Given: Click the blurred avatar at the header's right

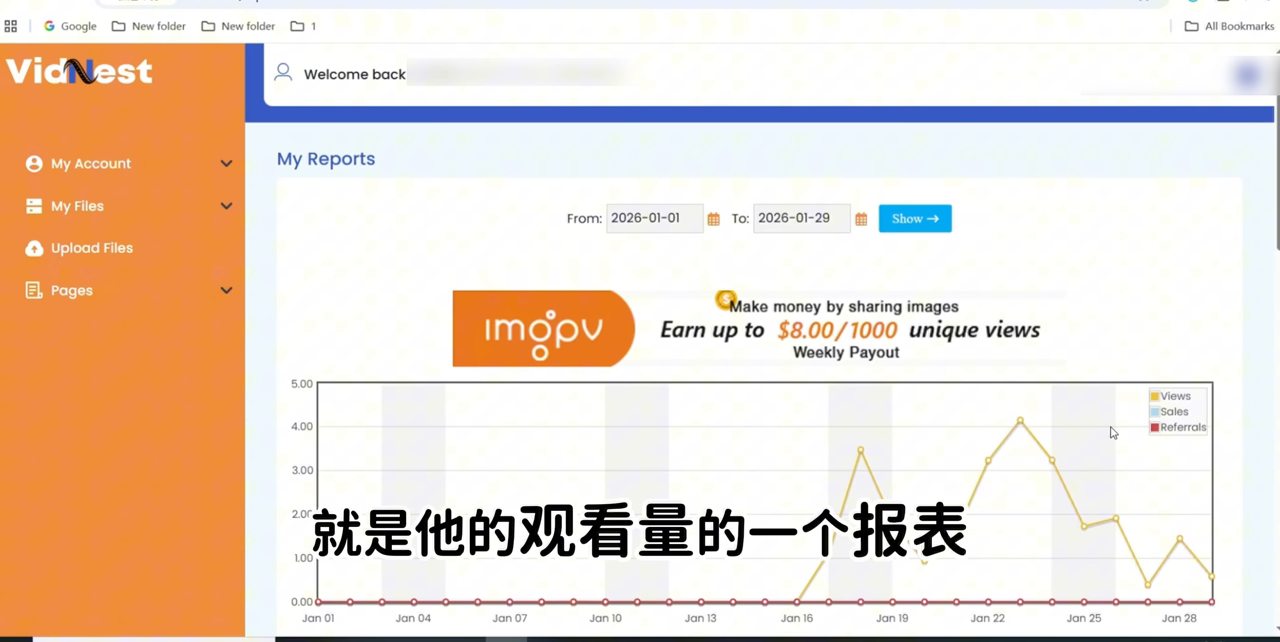Looking at the screenshot, I should pos(1247,74).
